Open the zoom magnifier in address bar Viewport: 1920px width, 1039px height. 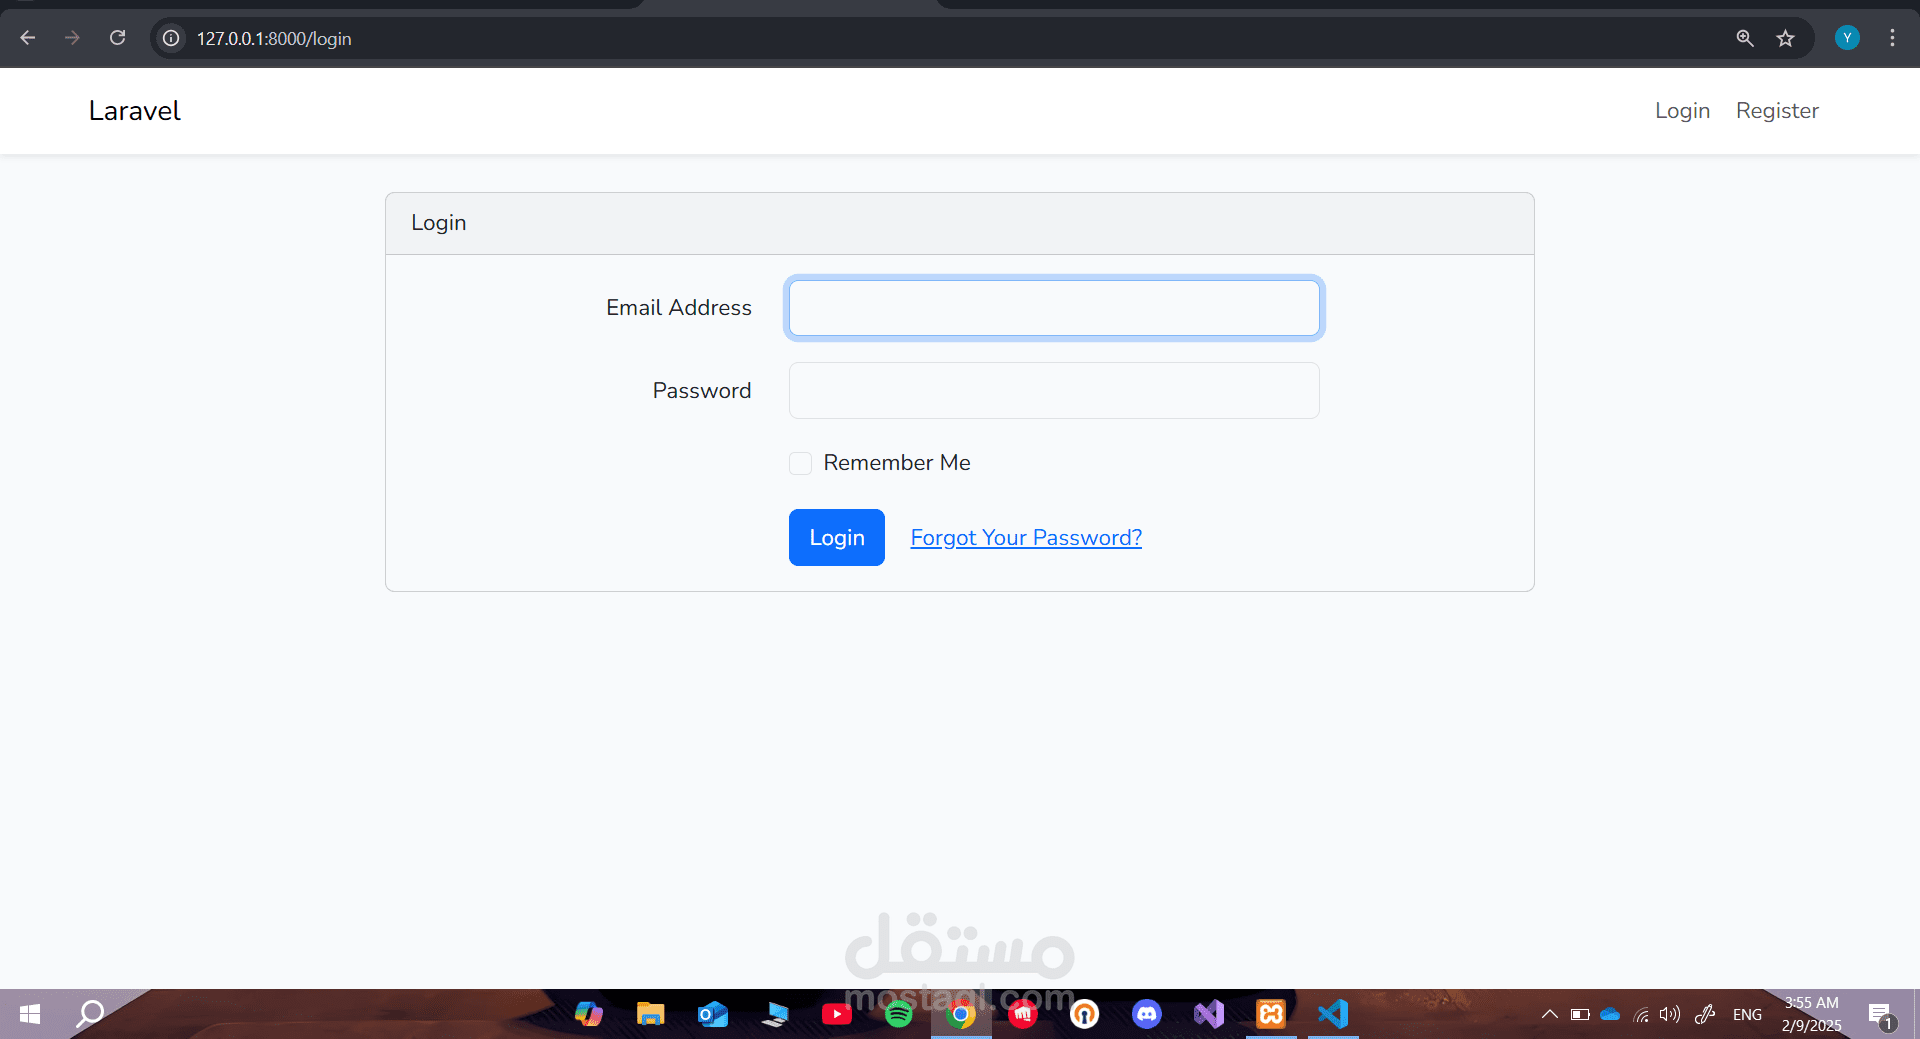click(1745, 38)
